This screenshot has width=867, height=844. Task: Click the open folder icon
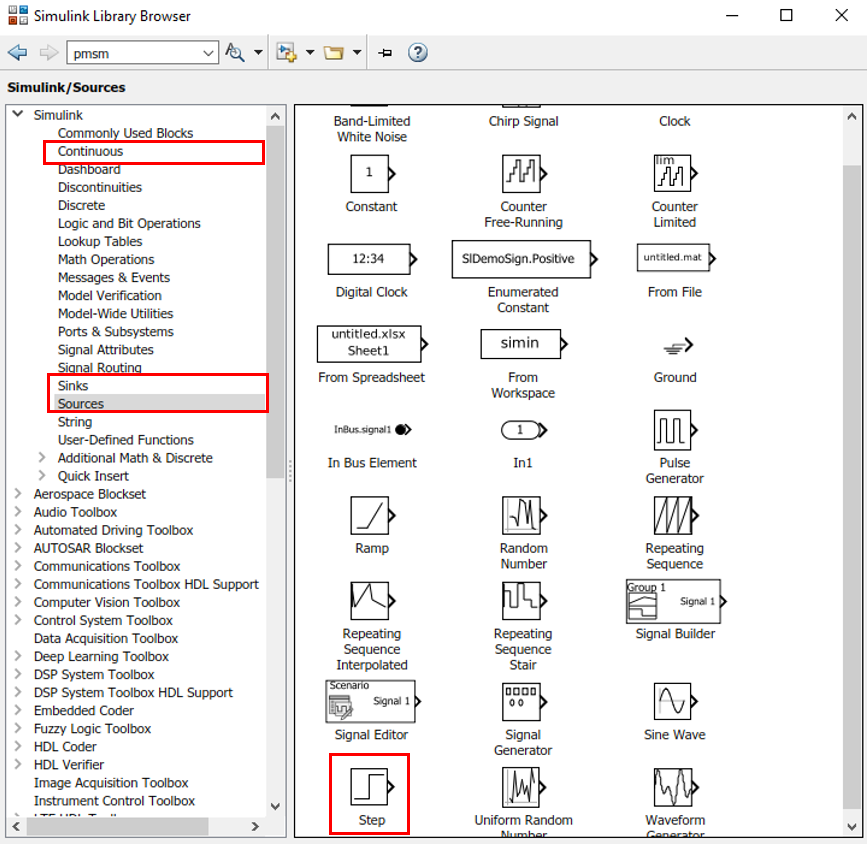tap(333, 53)
